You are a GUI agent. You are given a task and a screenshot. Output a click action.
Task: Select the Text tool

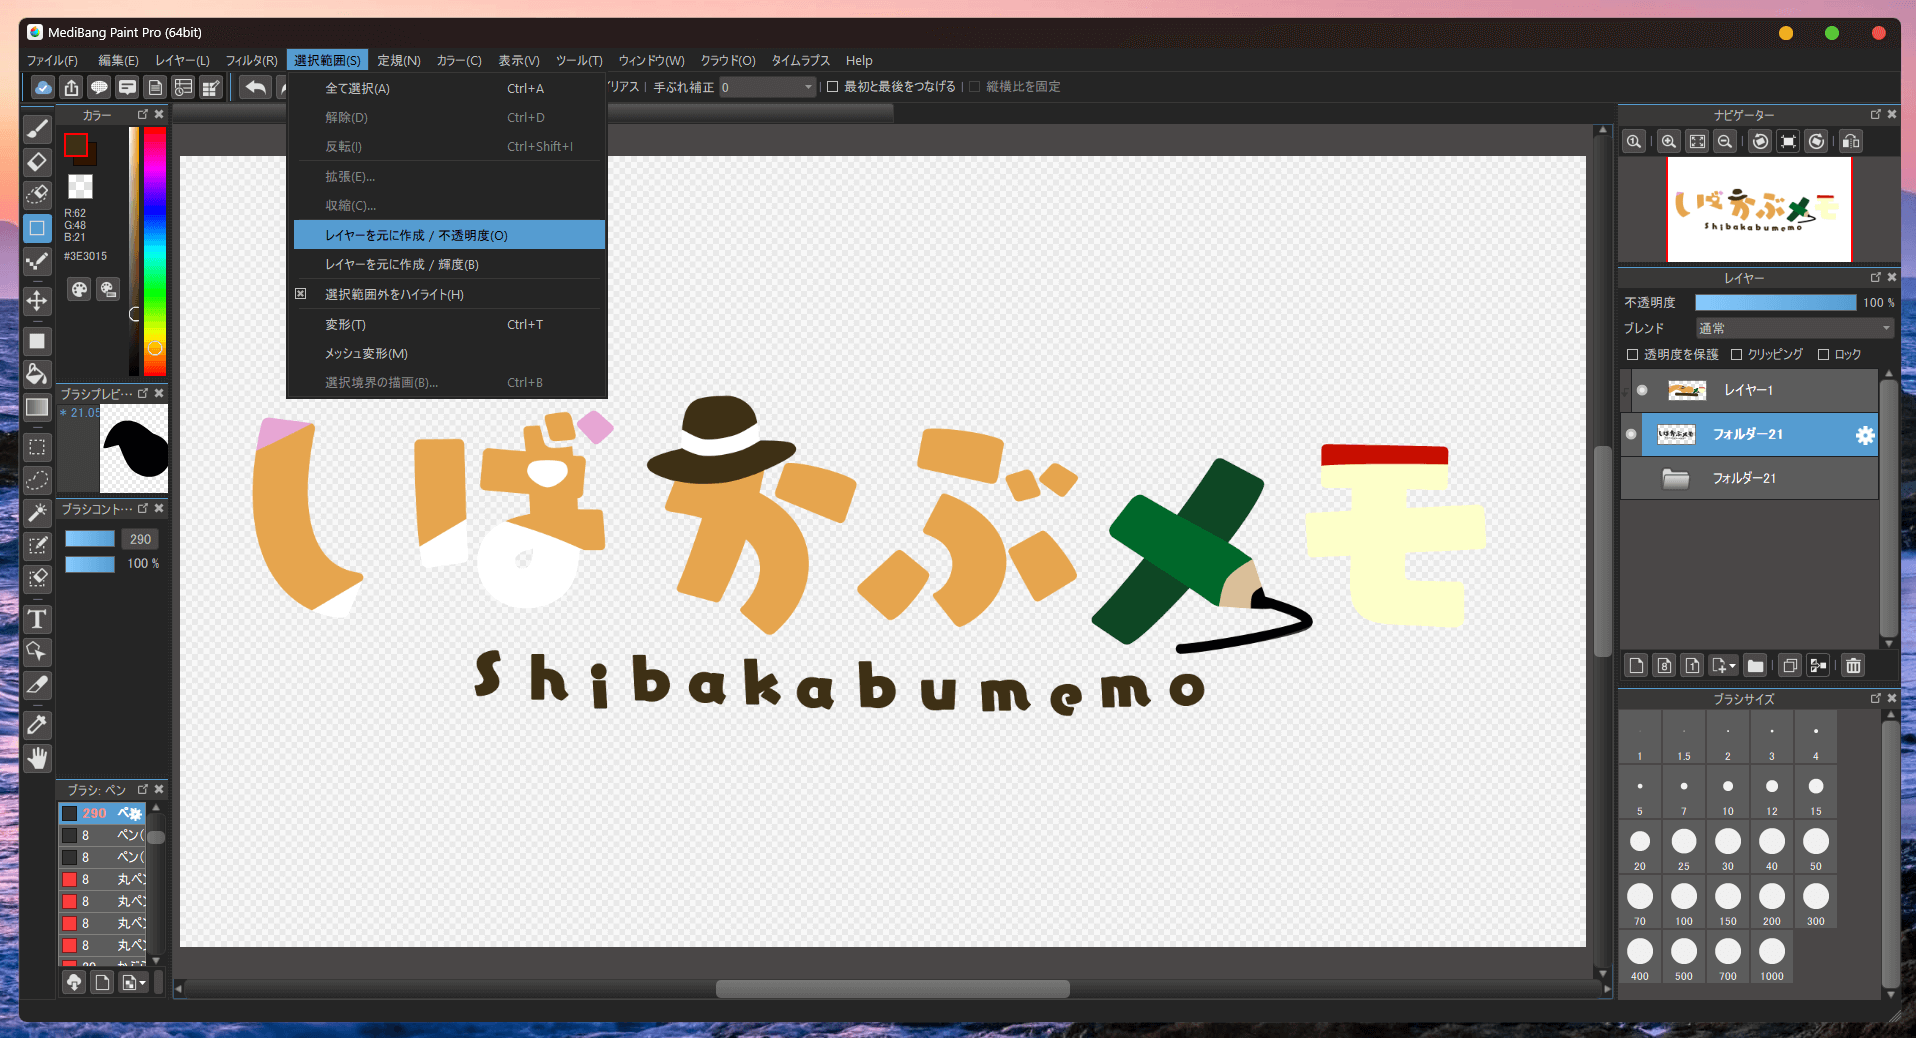coord(37,619)
